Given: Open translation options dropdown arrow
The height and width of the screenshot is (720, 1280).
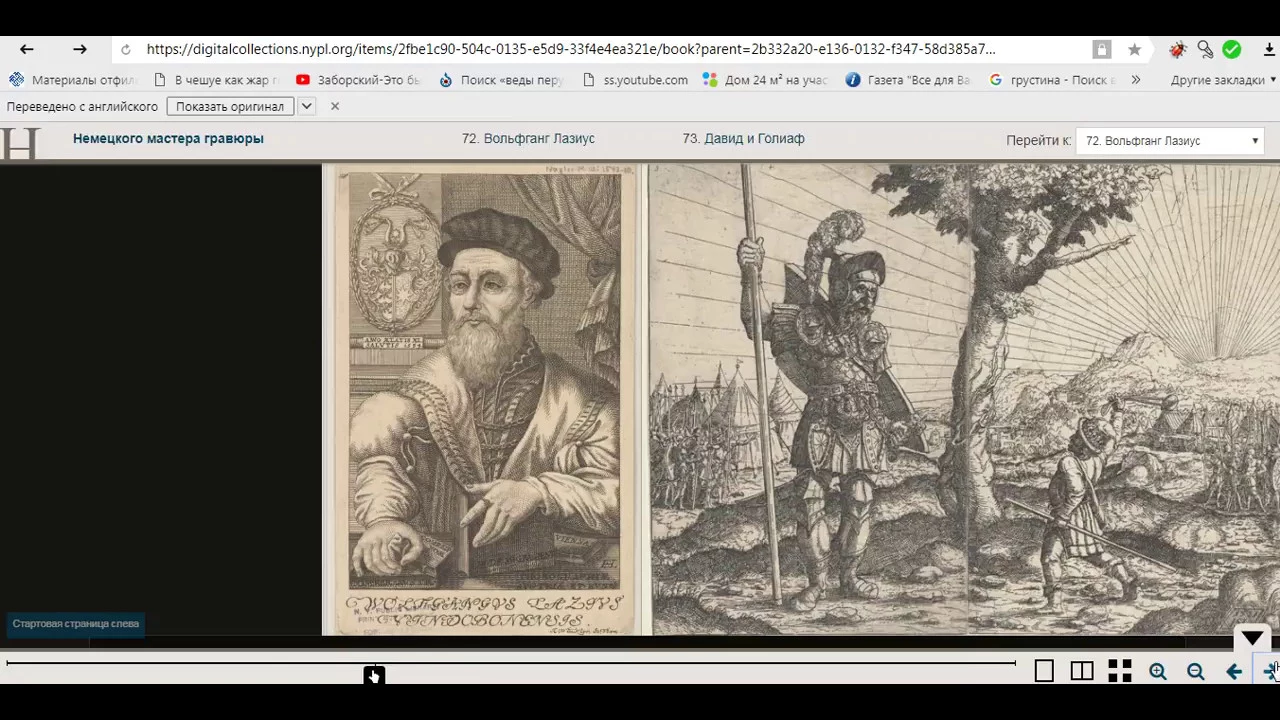Looking at the screenshot, I should tap(307, 106).
